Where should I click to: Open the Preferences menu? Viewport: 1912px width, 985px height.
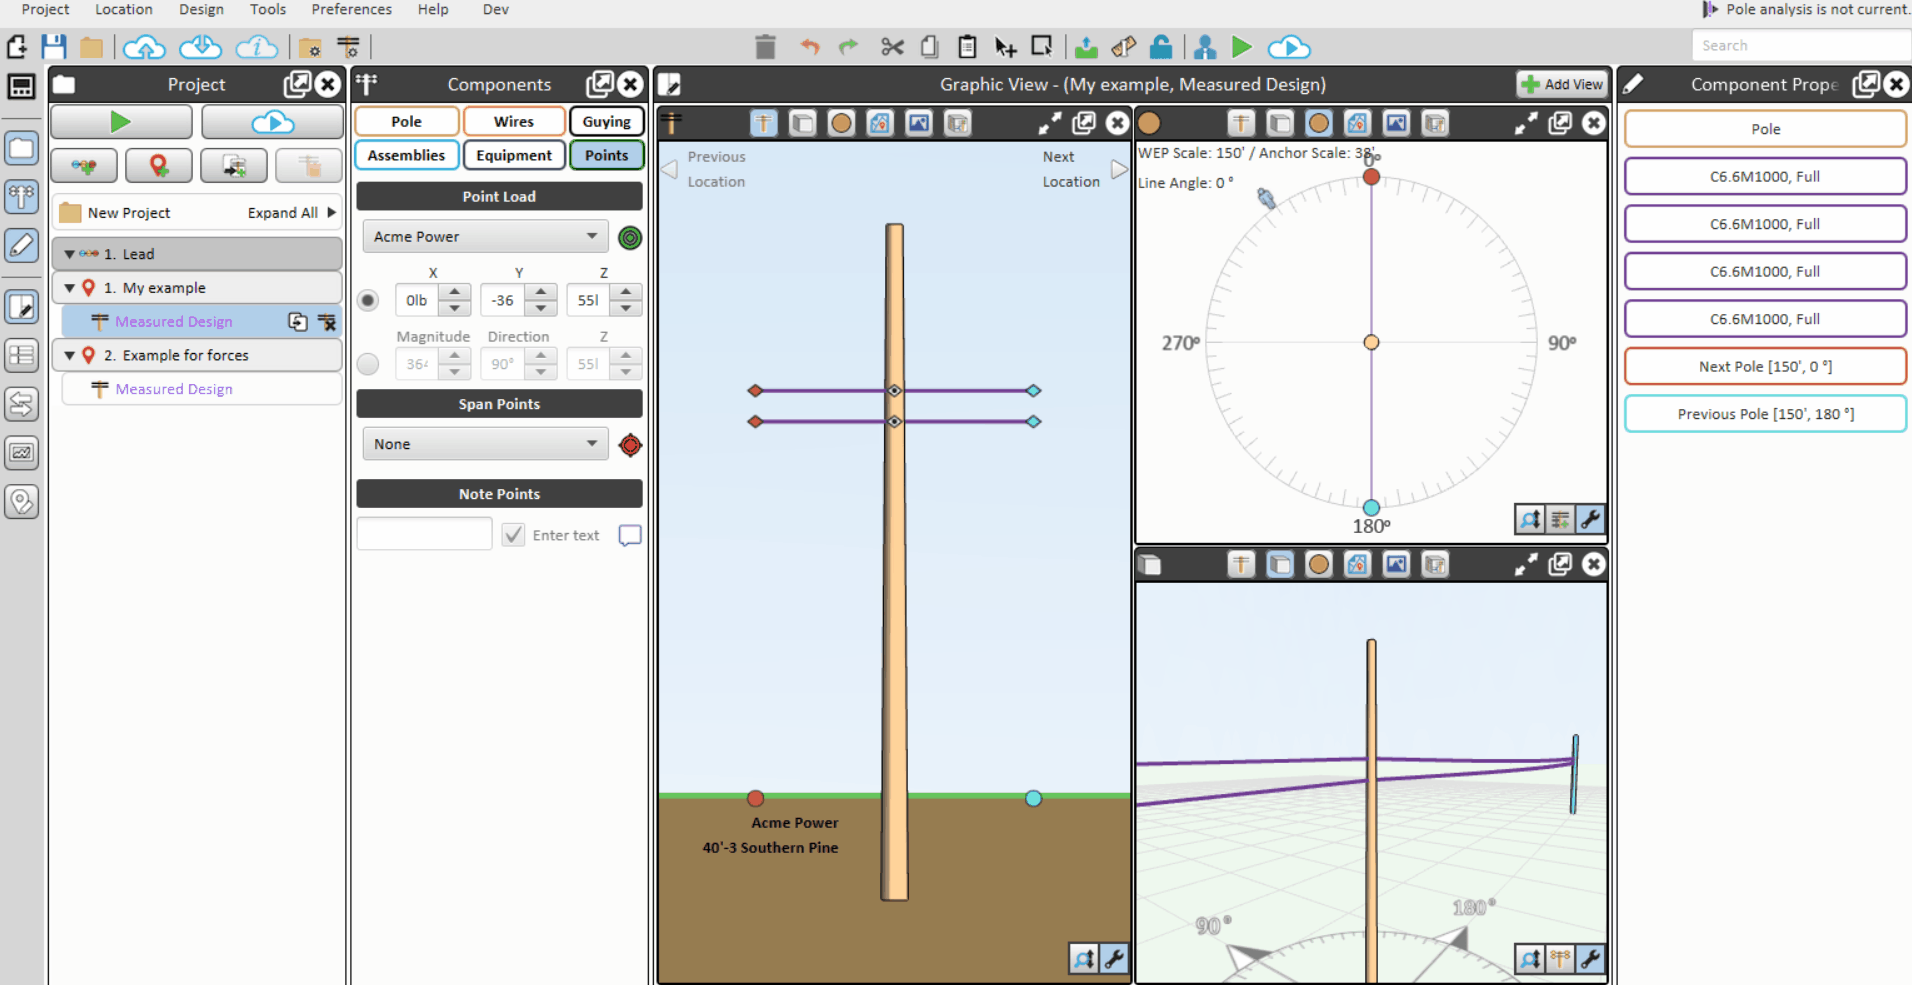(351, 9)
